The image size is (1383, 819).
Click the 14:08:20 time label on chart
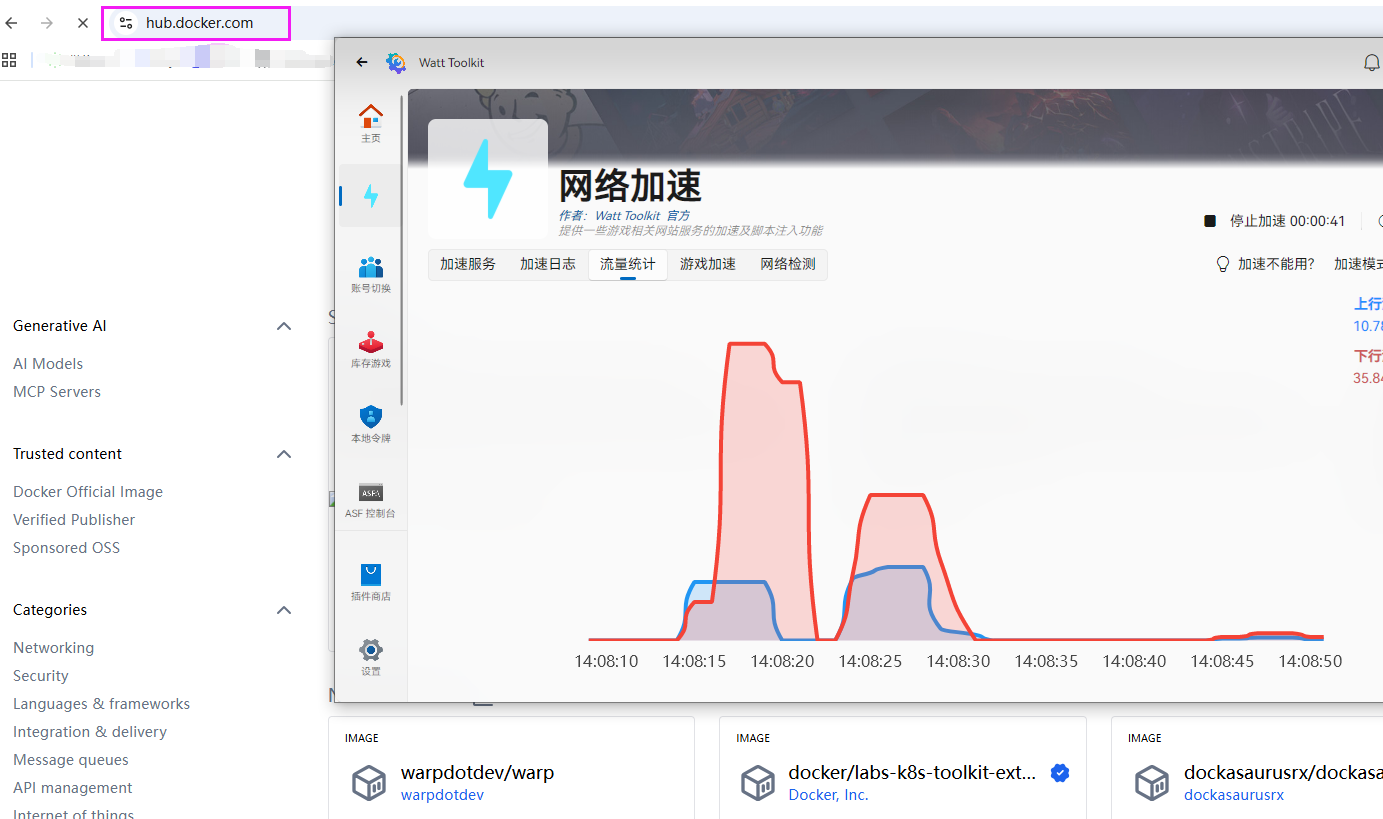(782, 661)
